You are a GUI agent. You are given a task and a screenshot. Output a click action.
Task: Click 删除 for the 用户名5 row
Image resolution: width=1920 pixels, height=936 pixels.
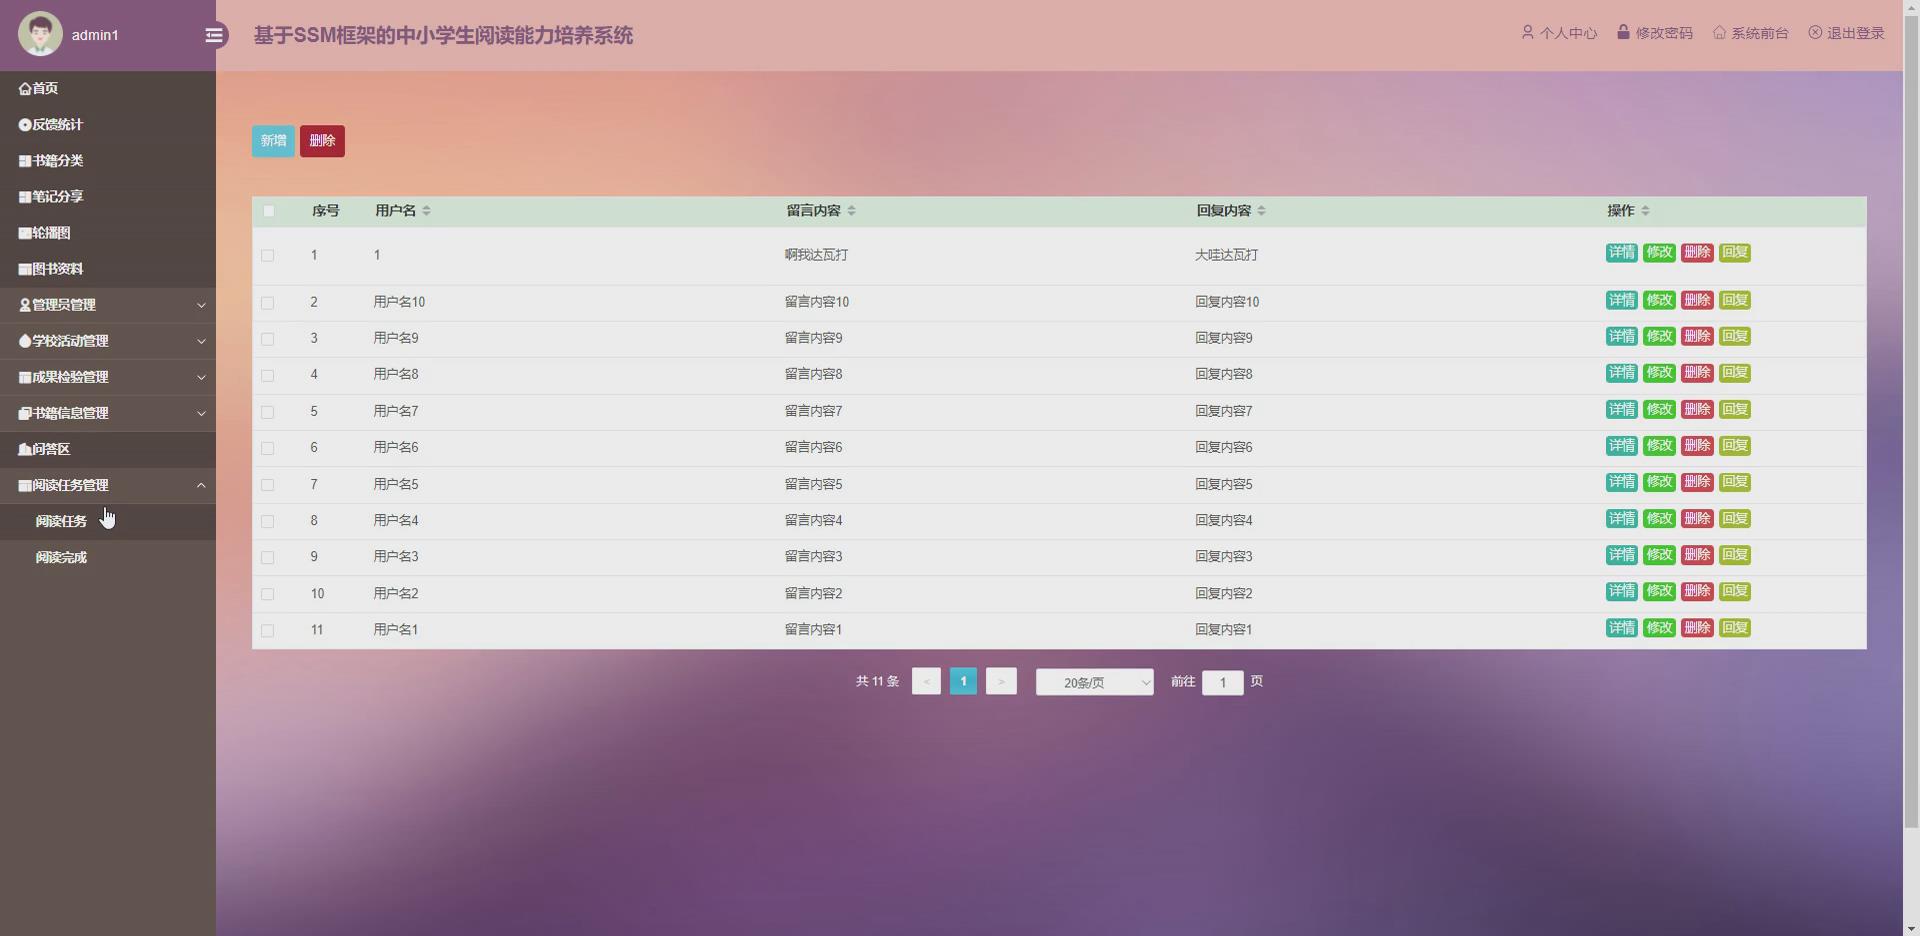(x=1697, y=482)
